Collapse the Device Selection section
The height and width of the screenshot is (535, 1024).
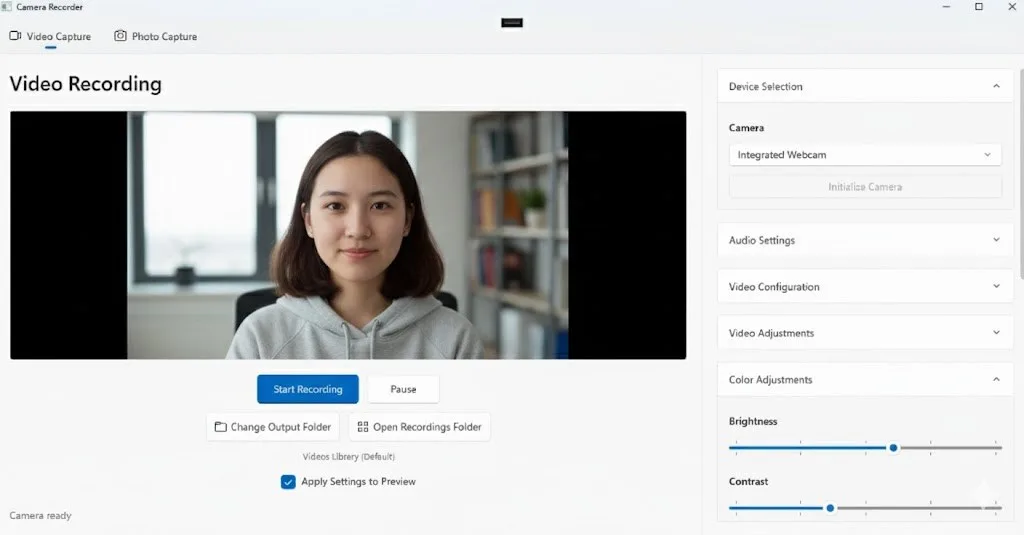tap(865, 86)
